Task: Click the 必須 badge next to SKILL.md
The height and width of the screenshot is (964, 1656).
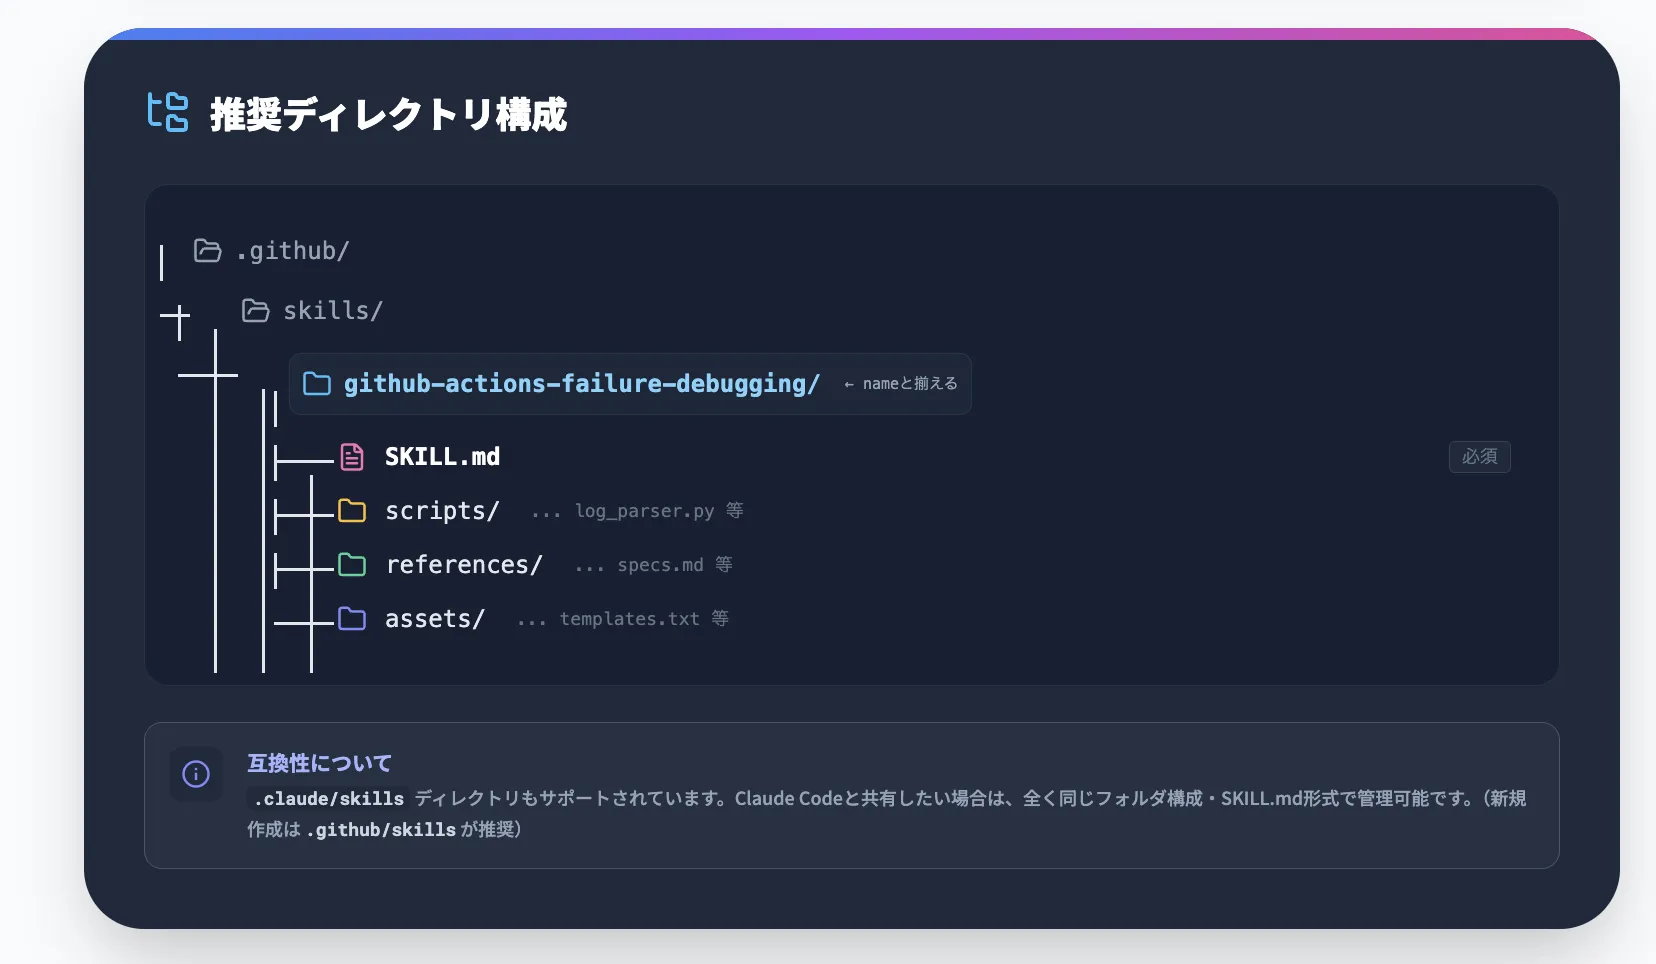Action: tap(1480, 456)
